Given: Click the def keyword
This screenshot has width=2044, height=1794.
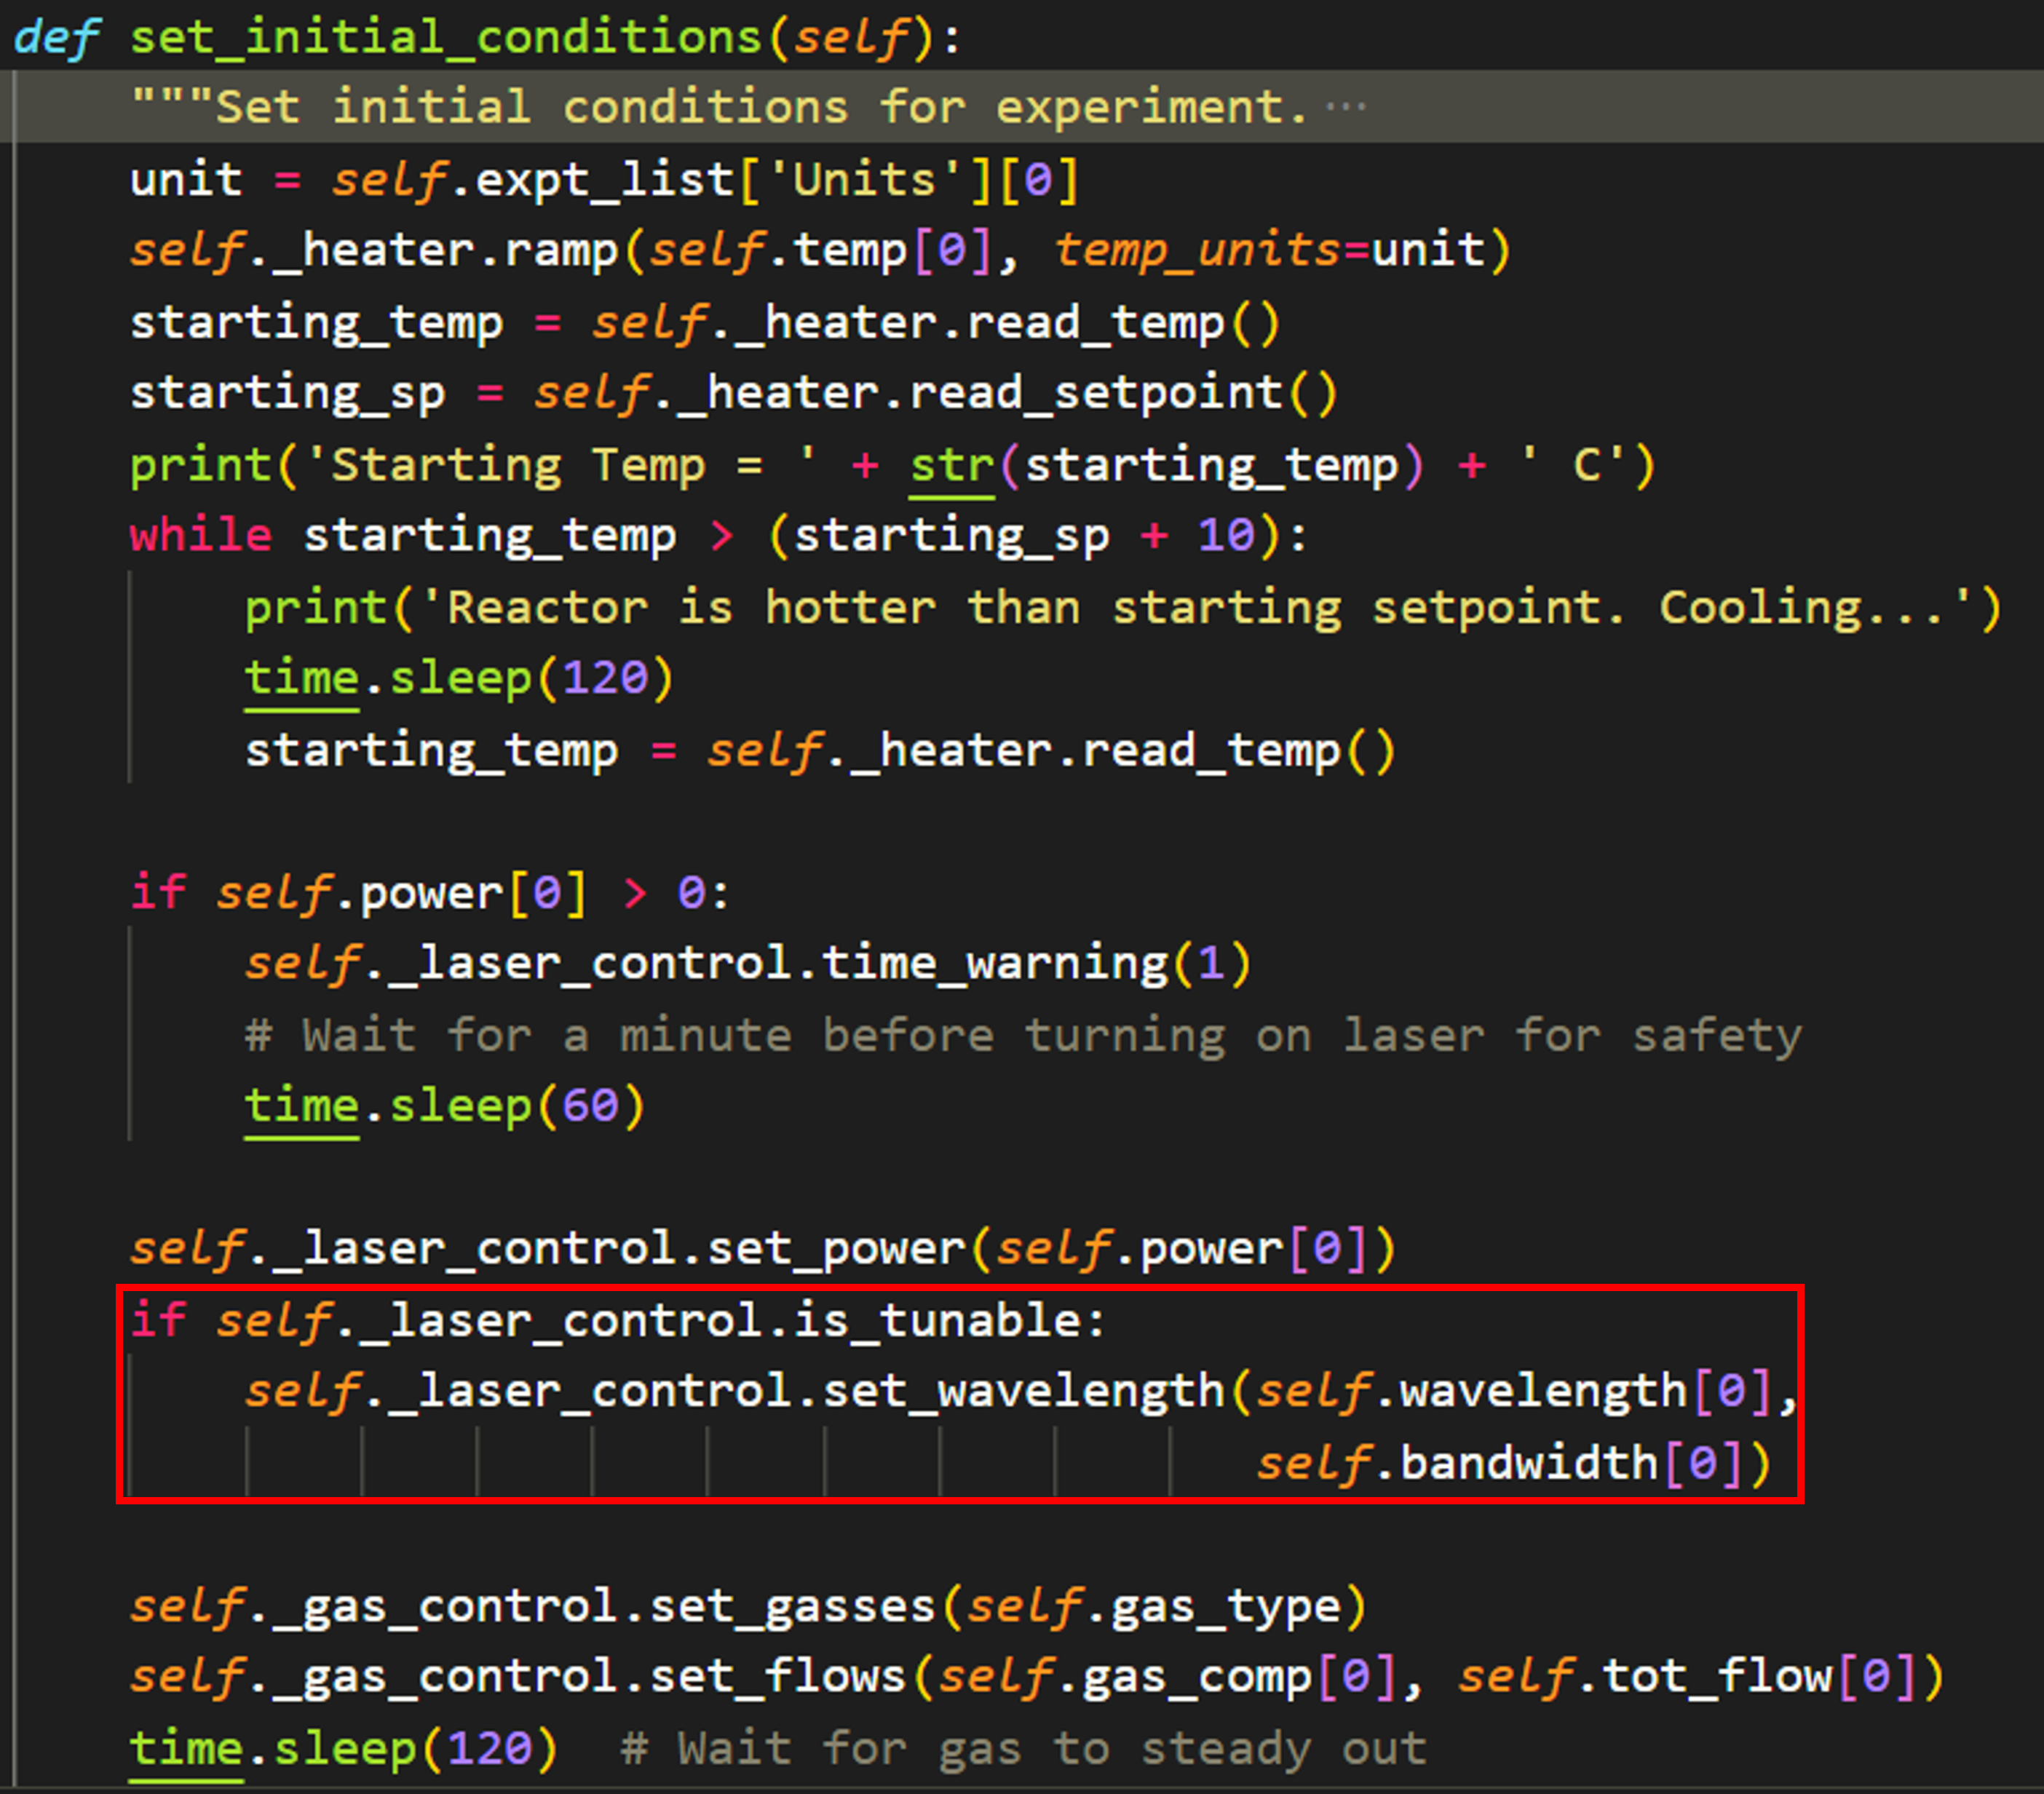Looking at the screenshot, I should click(57, 38).
